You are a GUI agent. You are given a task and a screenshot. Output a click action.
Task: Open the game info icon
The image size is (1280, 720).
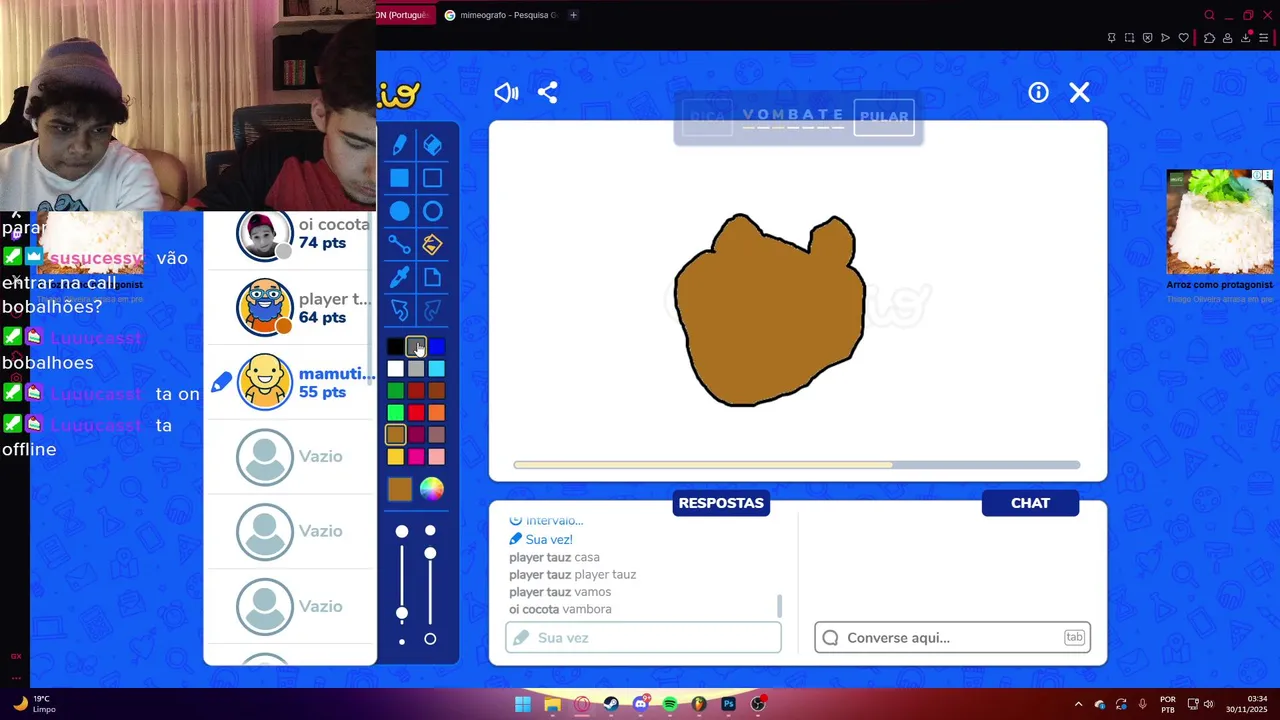point(1038,93)
